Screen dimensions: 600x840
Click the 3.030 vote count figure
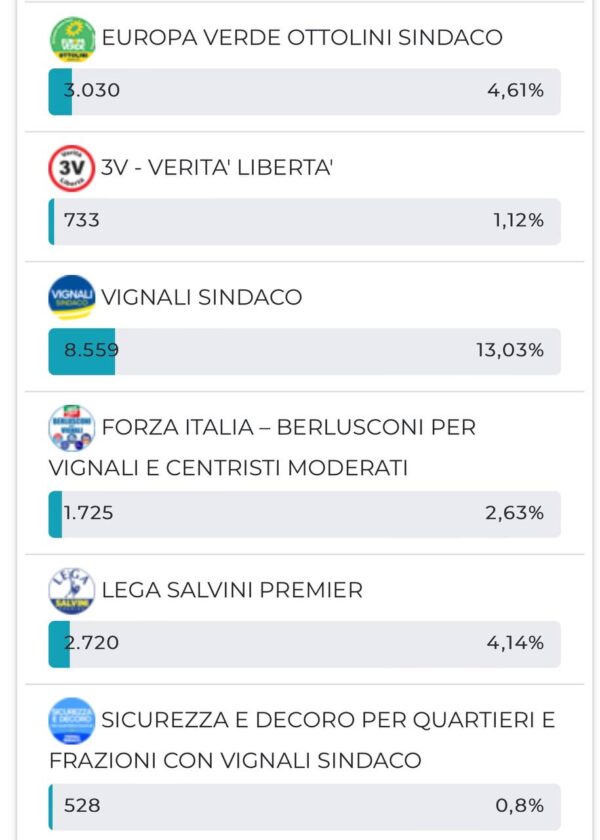point(91,91)
